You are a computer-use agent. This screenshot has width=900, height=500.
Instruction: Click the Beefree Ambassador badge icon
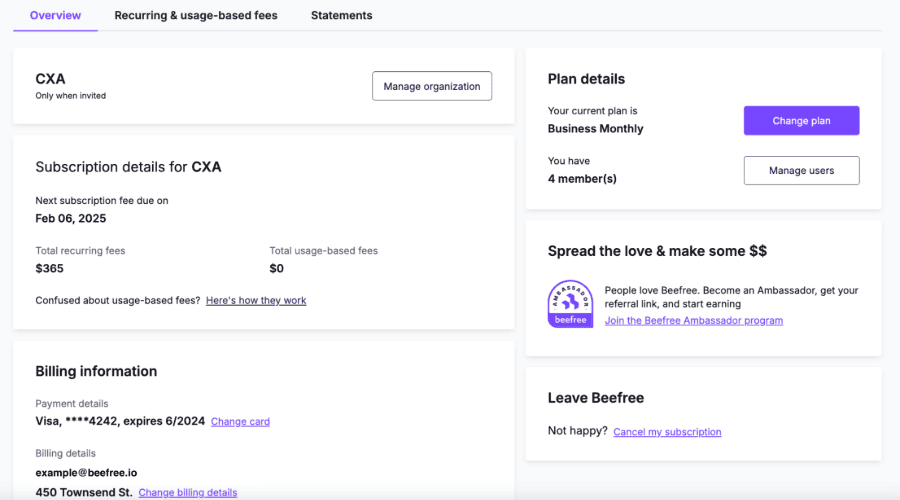(570, 304)
